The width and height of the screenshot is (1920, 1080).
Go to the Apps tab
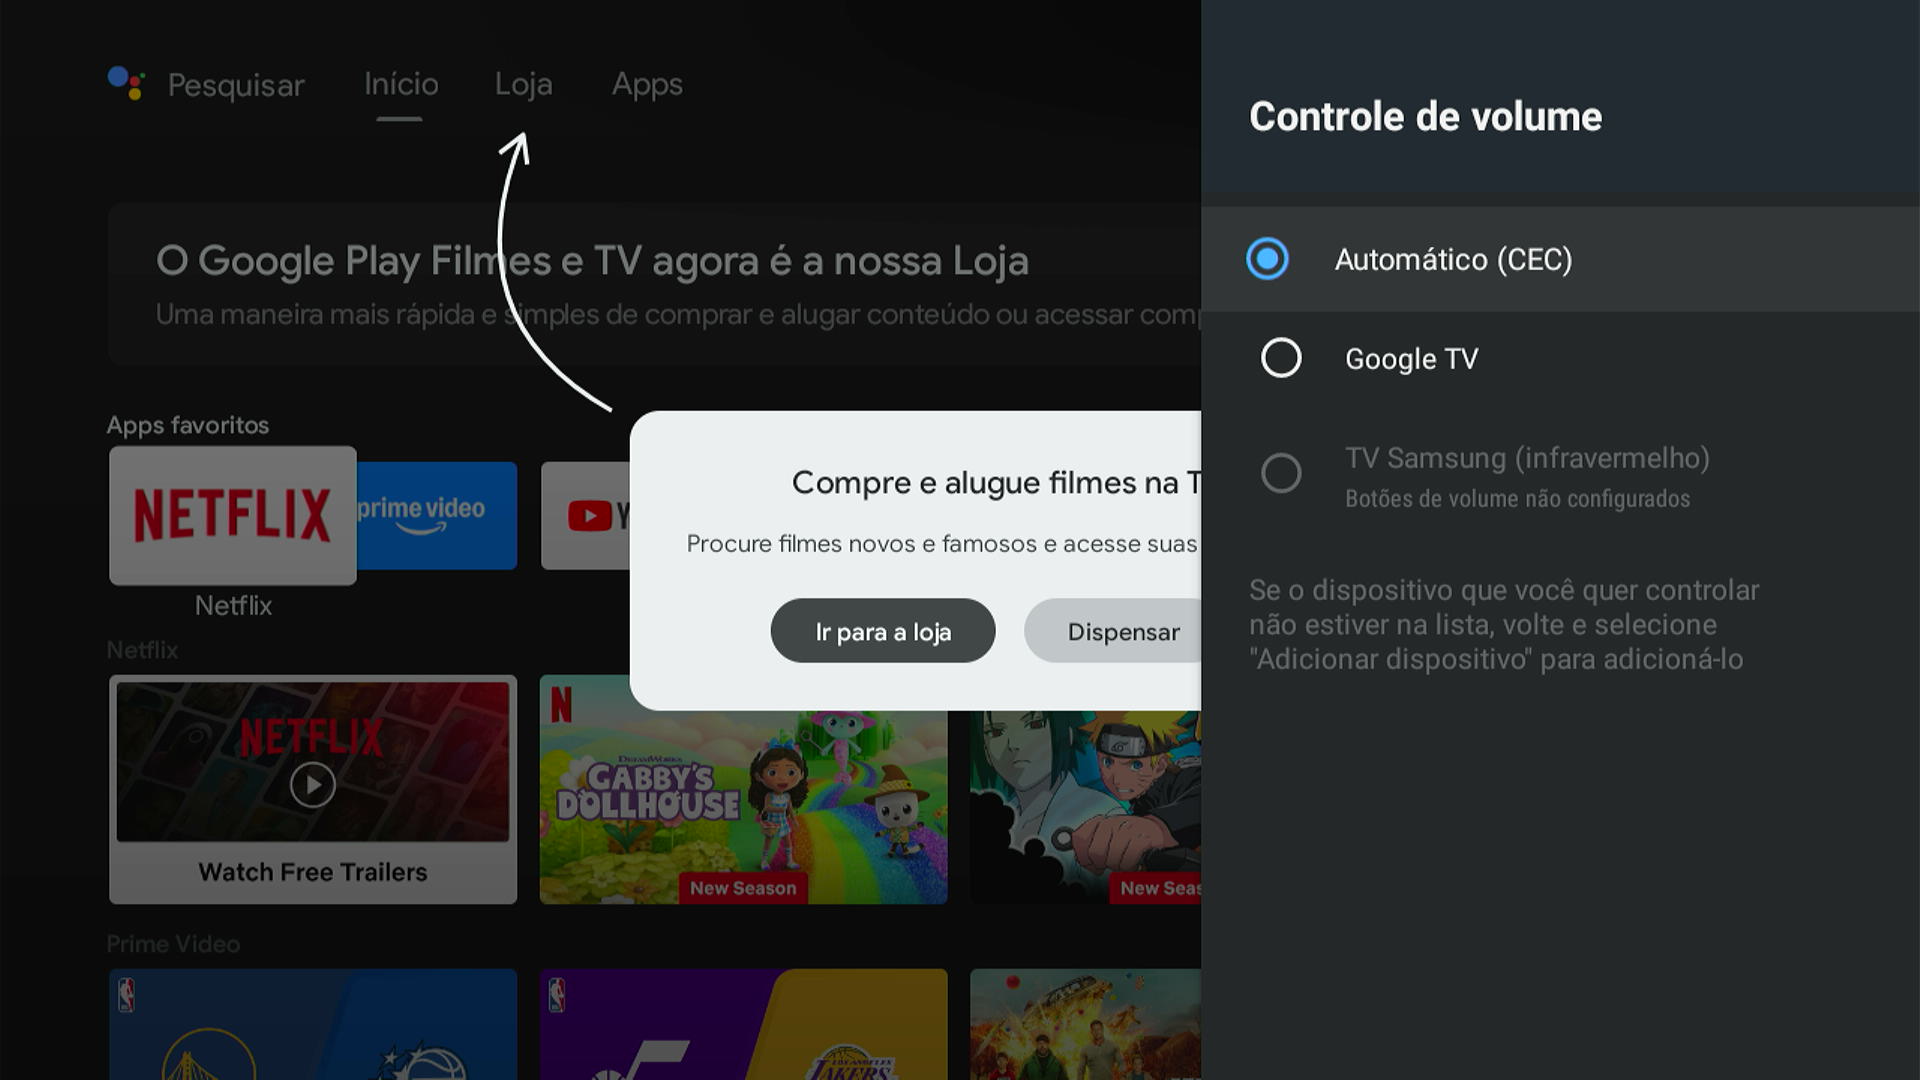tap(647, 84)
